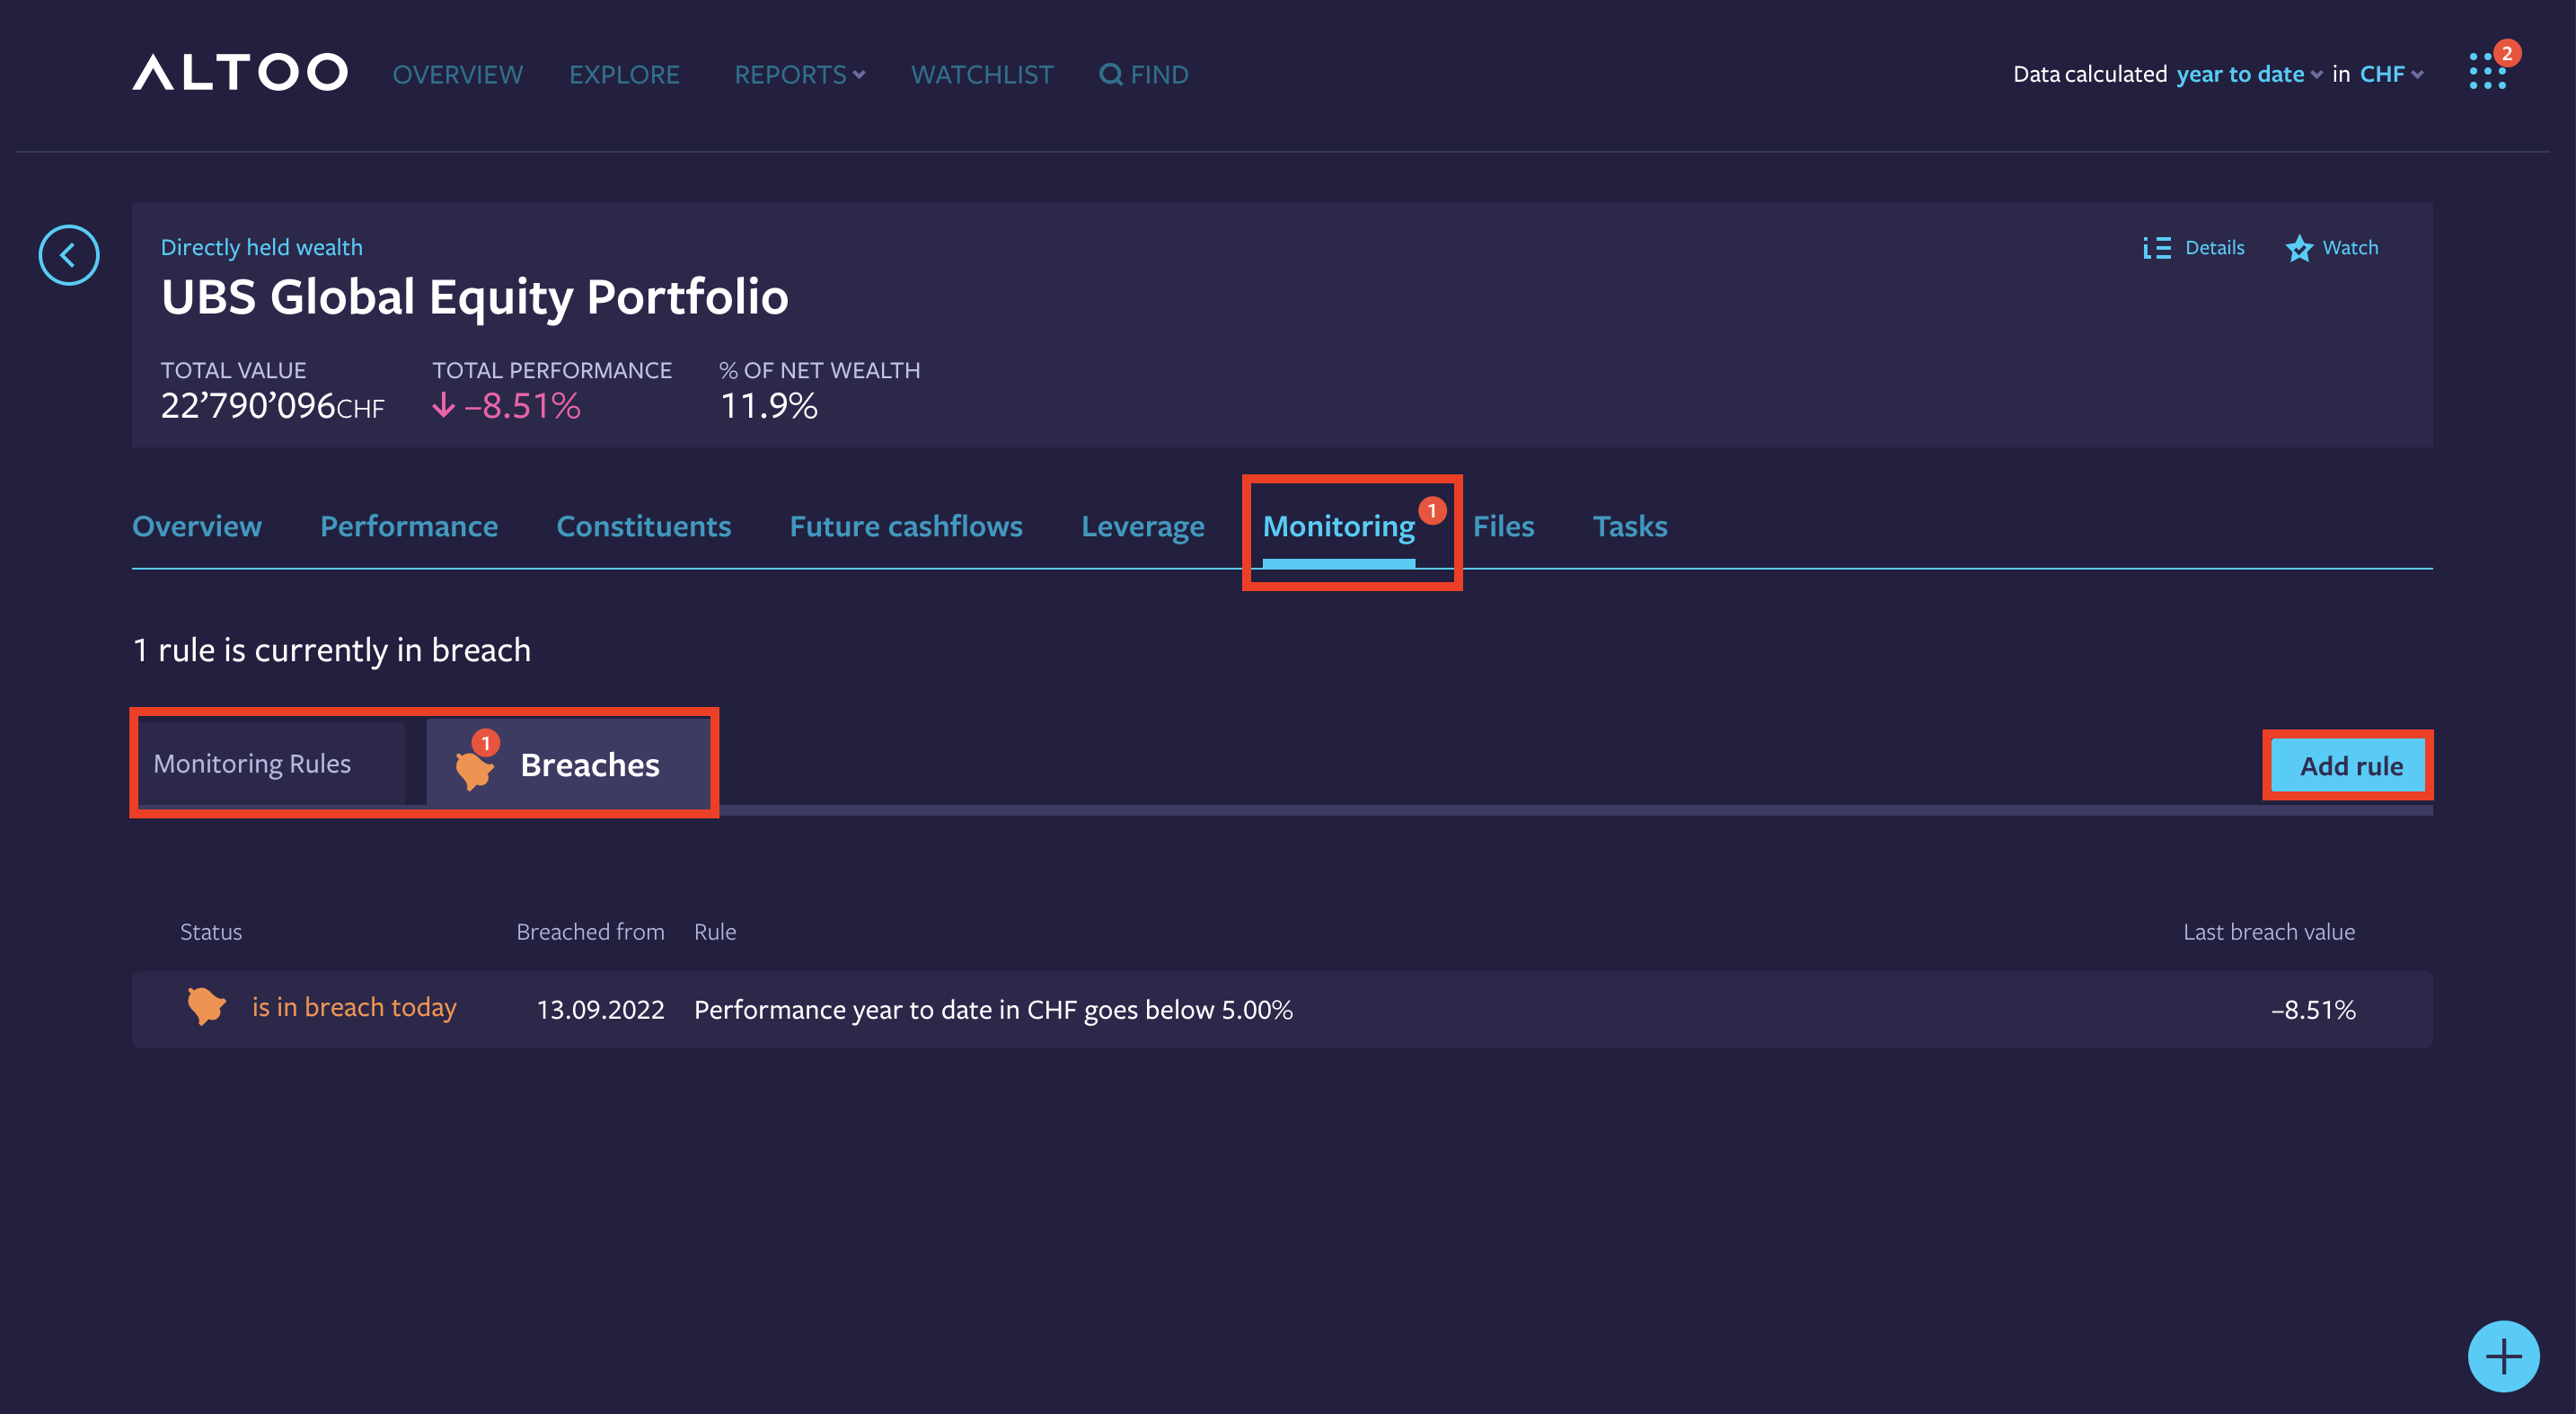Click the Details list icon
2576x1414 pixels.
click(2157, 248)
